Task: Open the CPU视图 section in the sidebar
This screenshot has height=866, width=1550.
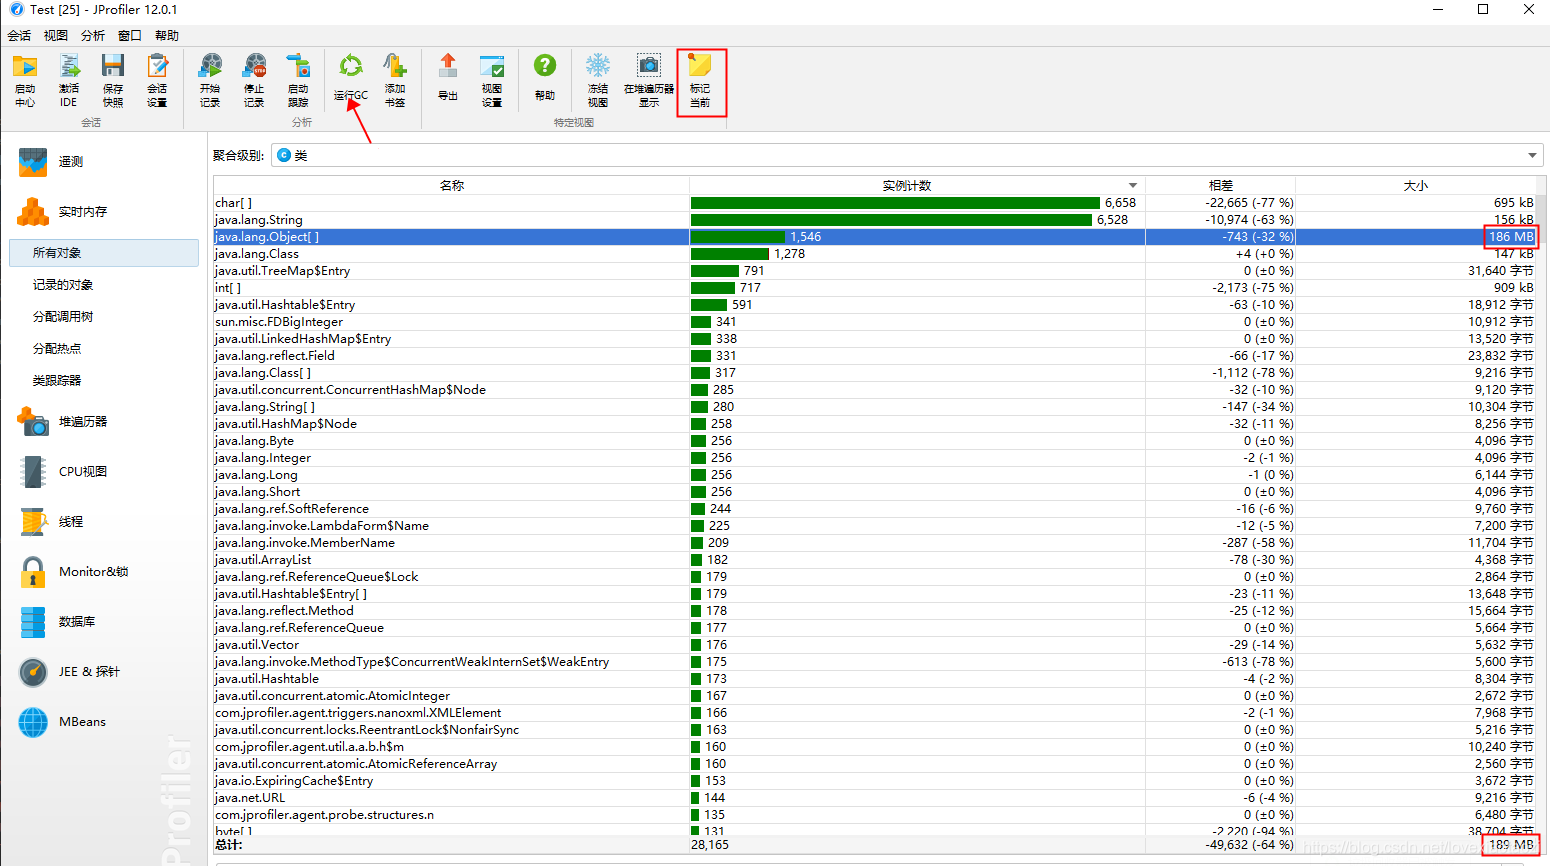Action: (82, 472)
